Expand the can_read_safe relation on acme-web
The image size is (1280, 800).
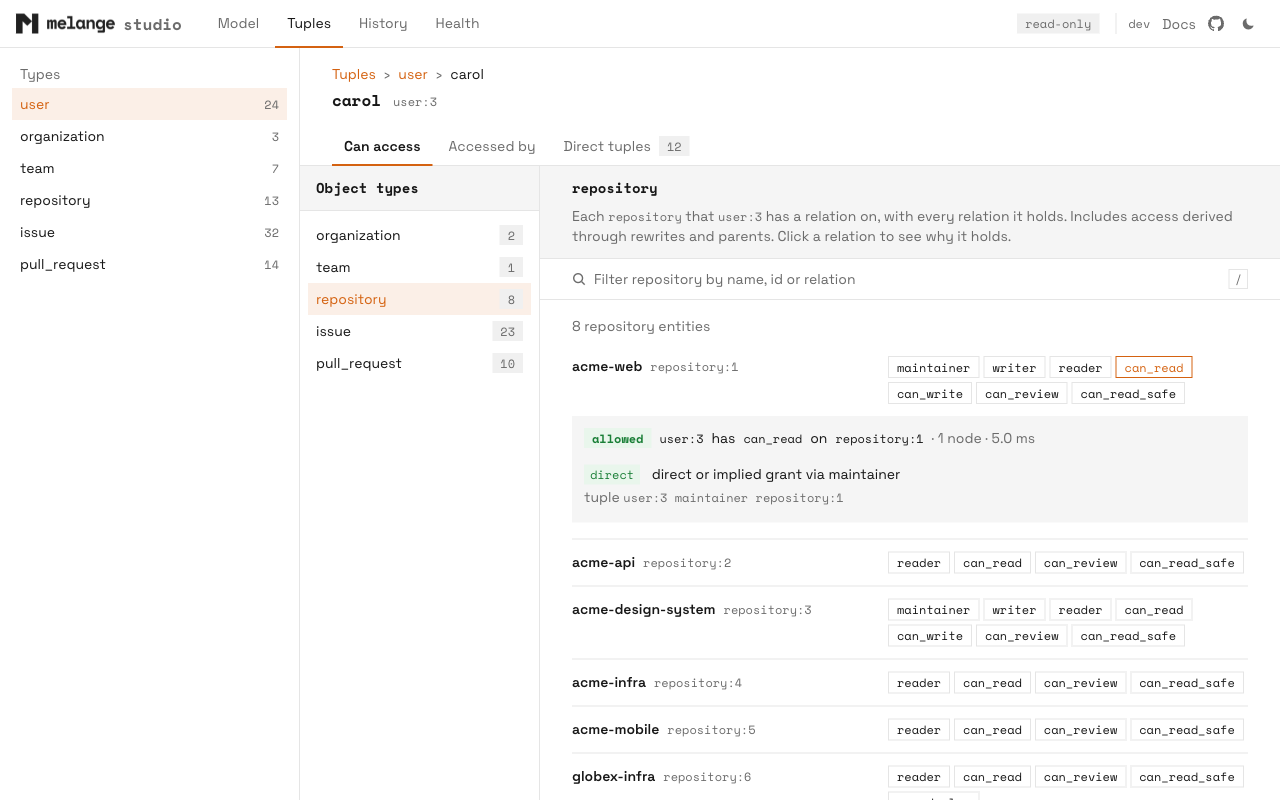(x=1128, y=394)
